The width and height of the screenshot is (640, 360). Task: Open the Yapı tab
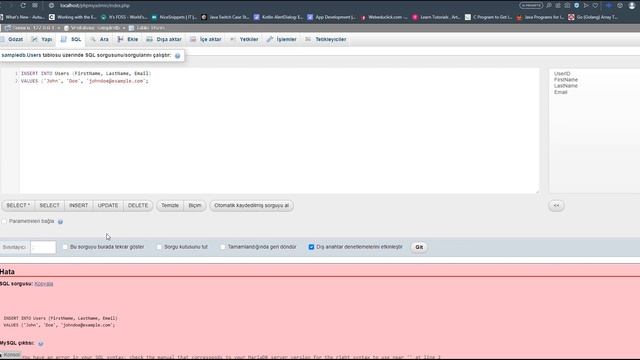(42, 39)
